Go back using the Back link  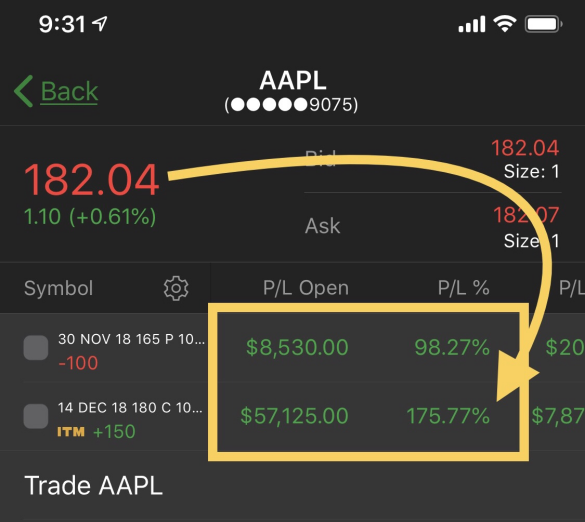(69, 91)
